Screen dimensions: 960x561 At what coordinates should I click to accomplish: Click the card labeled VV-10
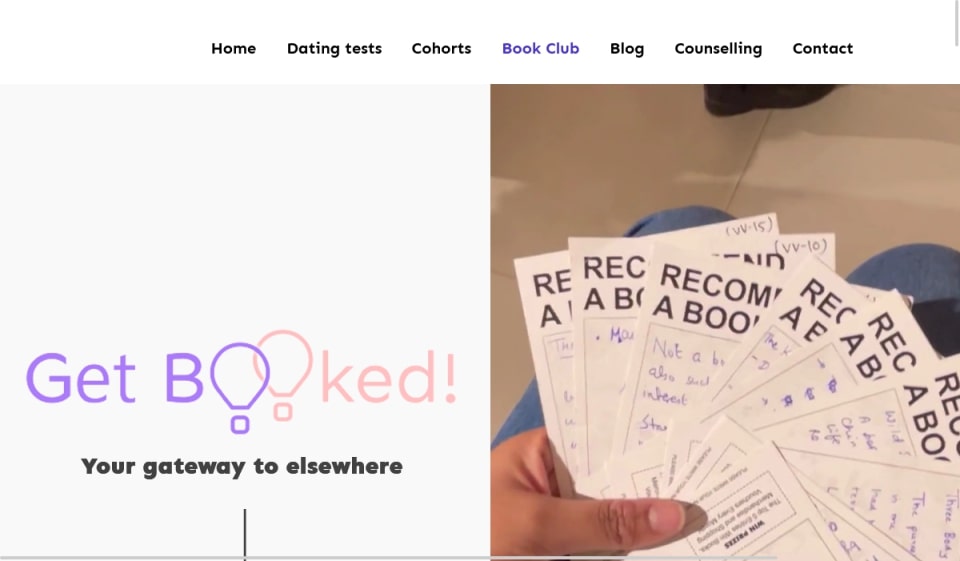[x=802, y=248]
